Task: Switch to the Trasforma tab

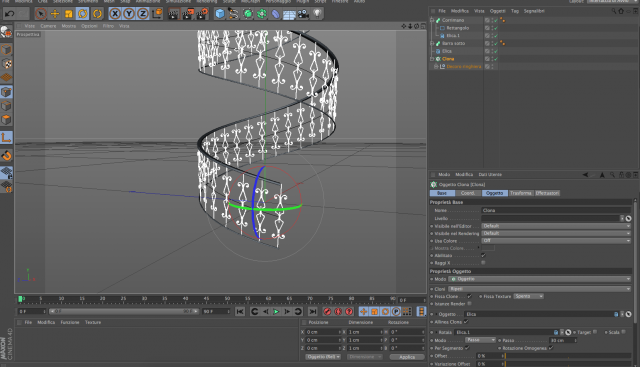Action: pos(520,193)
